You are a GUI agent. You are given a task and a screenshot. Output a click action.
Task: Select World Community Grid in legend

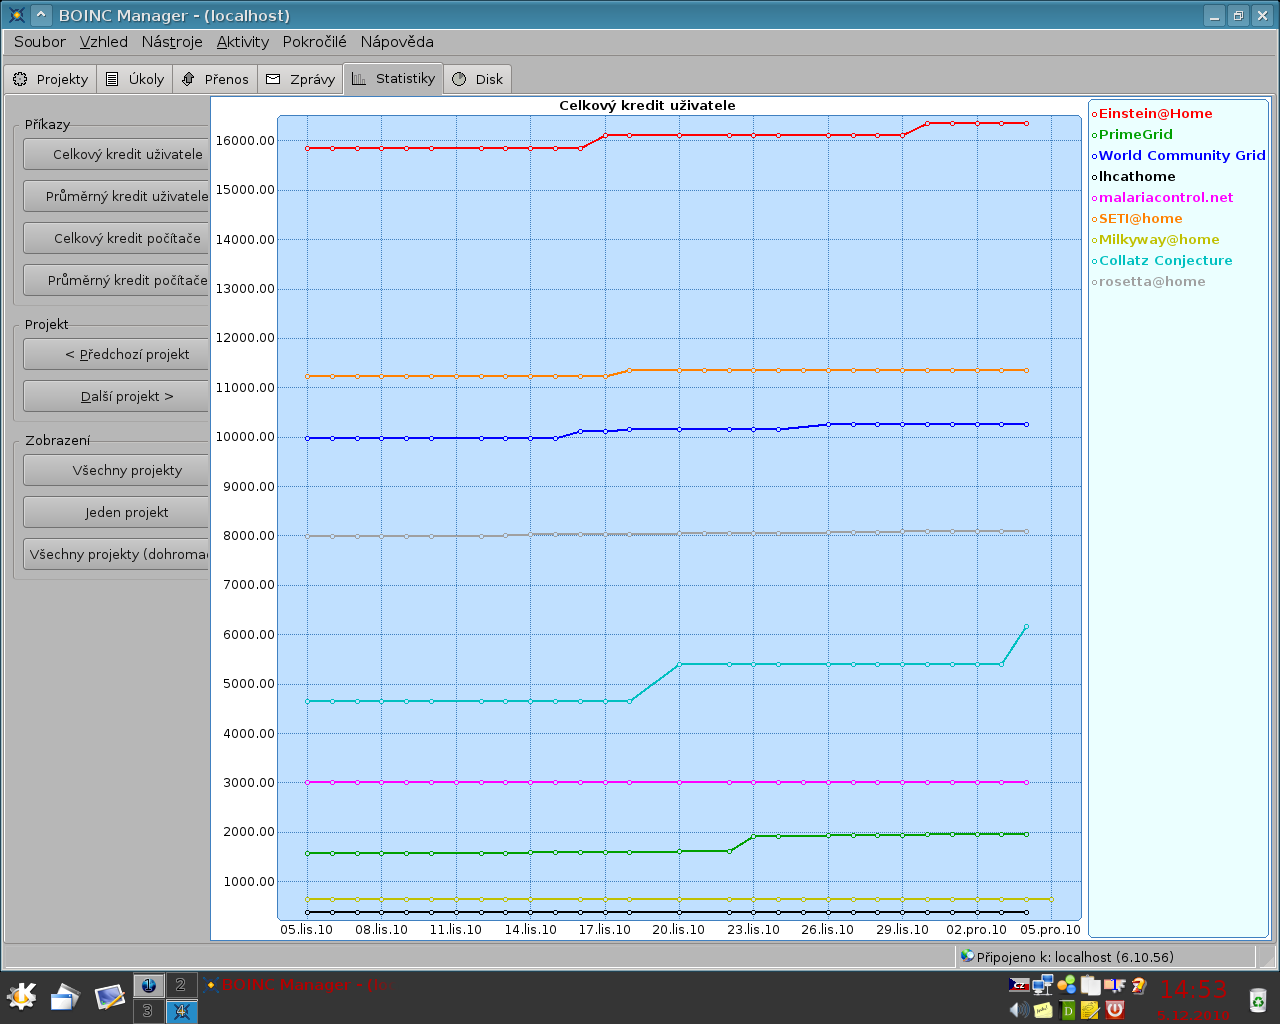1179,156
